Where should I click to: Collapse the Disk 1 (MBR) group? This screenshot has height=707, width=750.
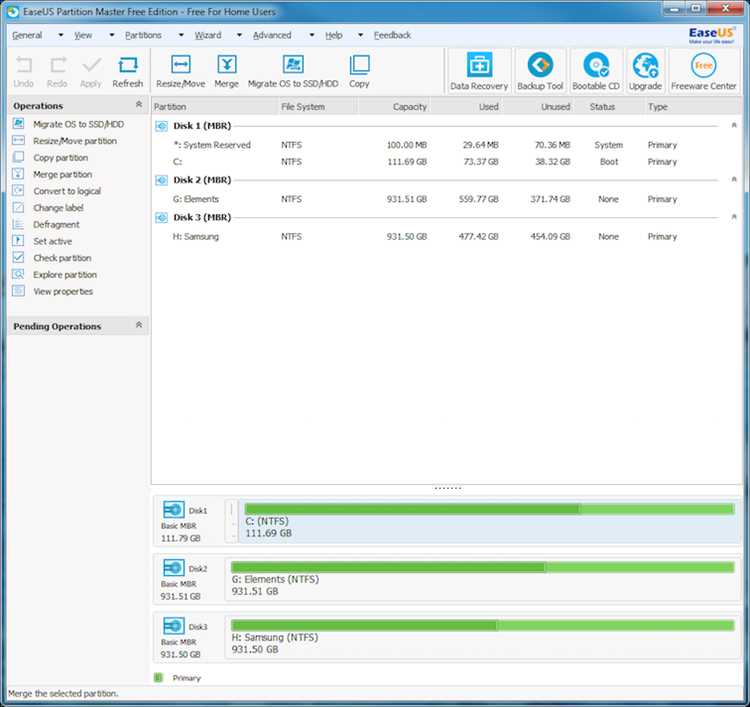[x=734, y=125]
